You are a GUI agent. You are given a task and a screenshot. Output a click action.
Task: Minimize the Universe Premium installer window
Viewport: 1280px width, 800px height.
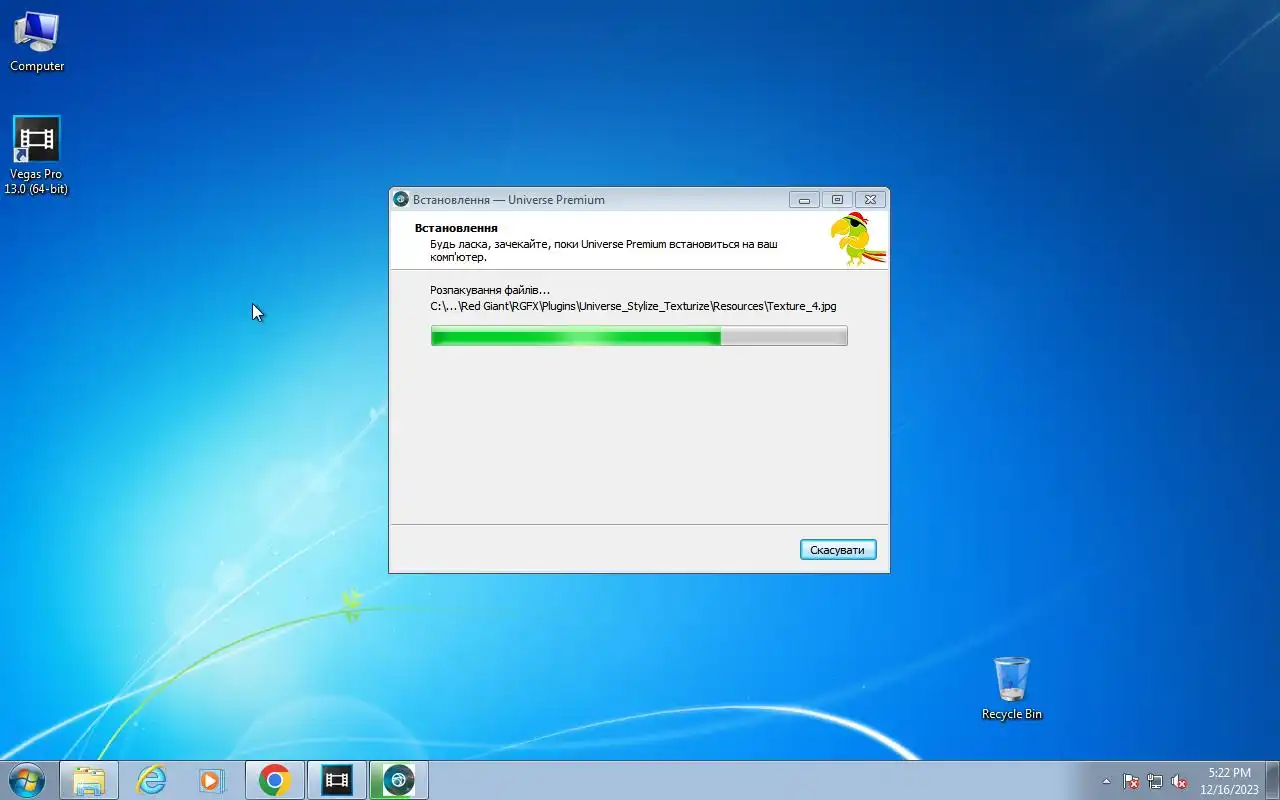click(x=804, y=199)
